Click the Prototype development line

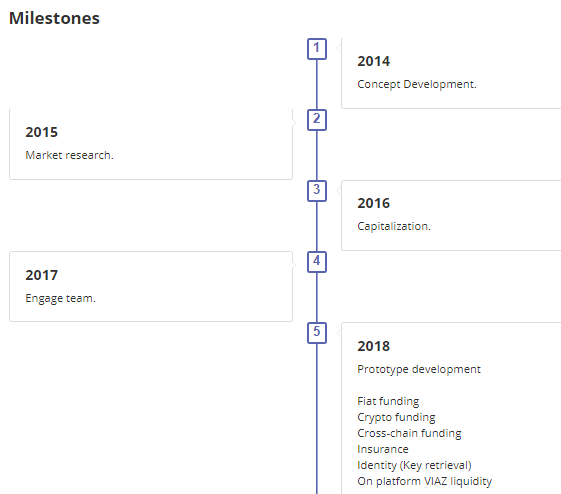419,369
